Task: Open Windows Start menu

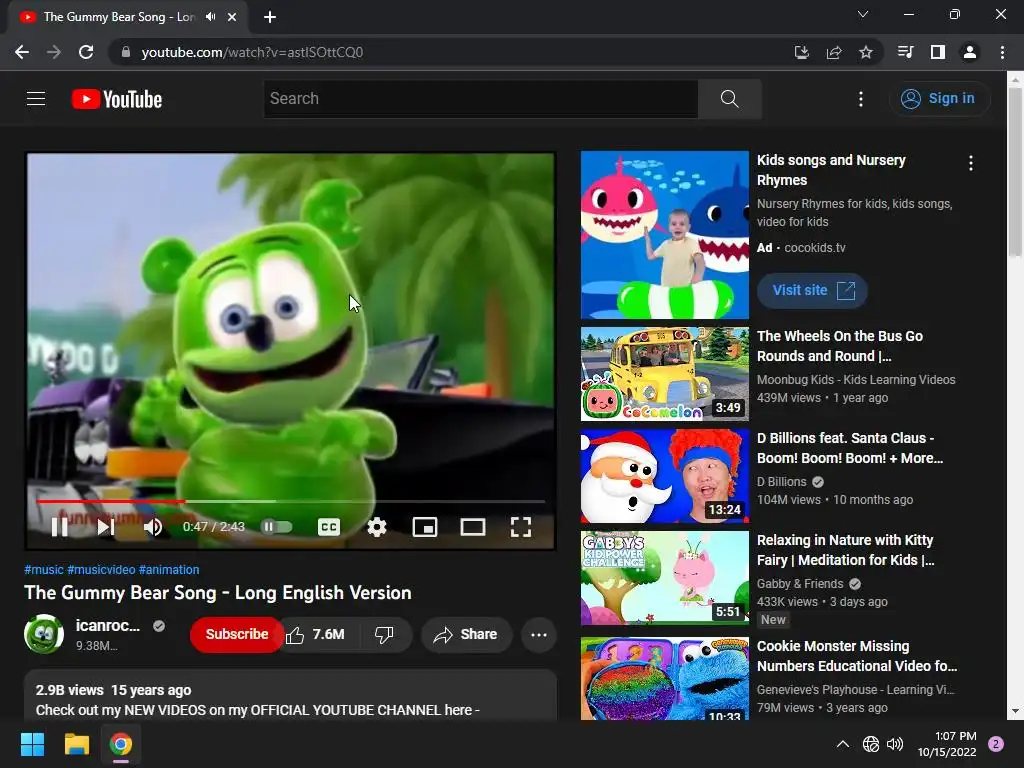Action: click(x=32, y=744)
